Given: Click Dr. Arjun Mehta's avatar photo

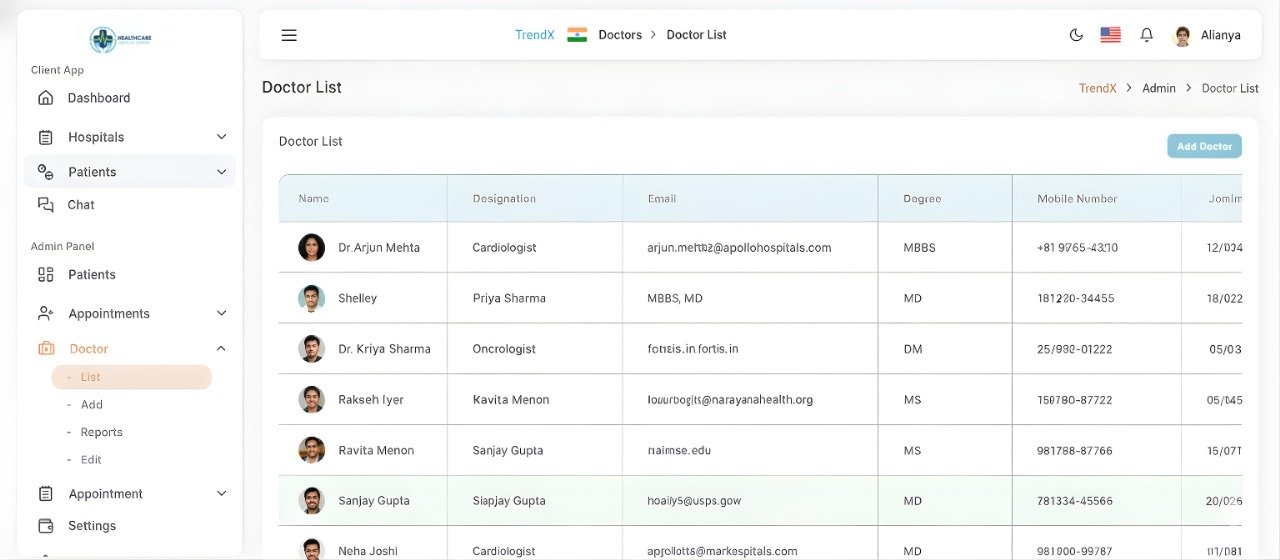Looking at the screenshot, I should point(312,247).
